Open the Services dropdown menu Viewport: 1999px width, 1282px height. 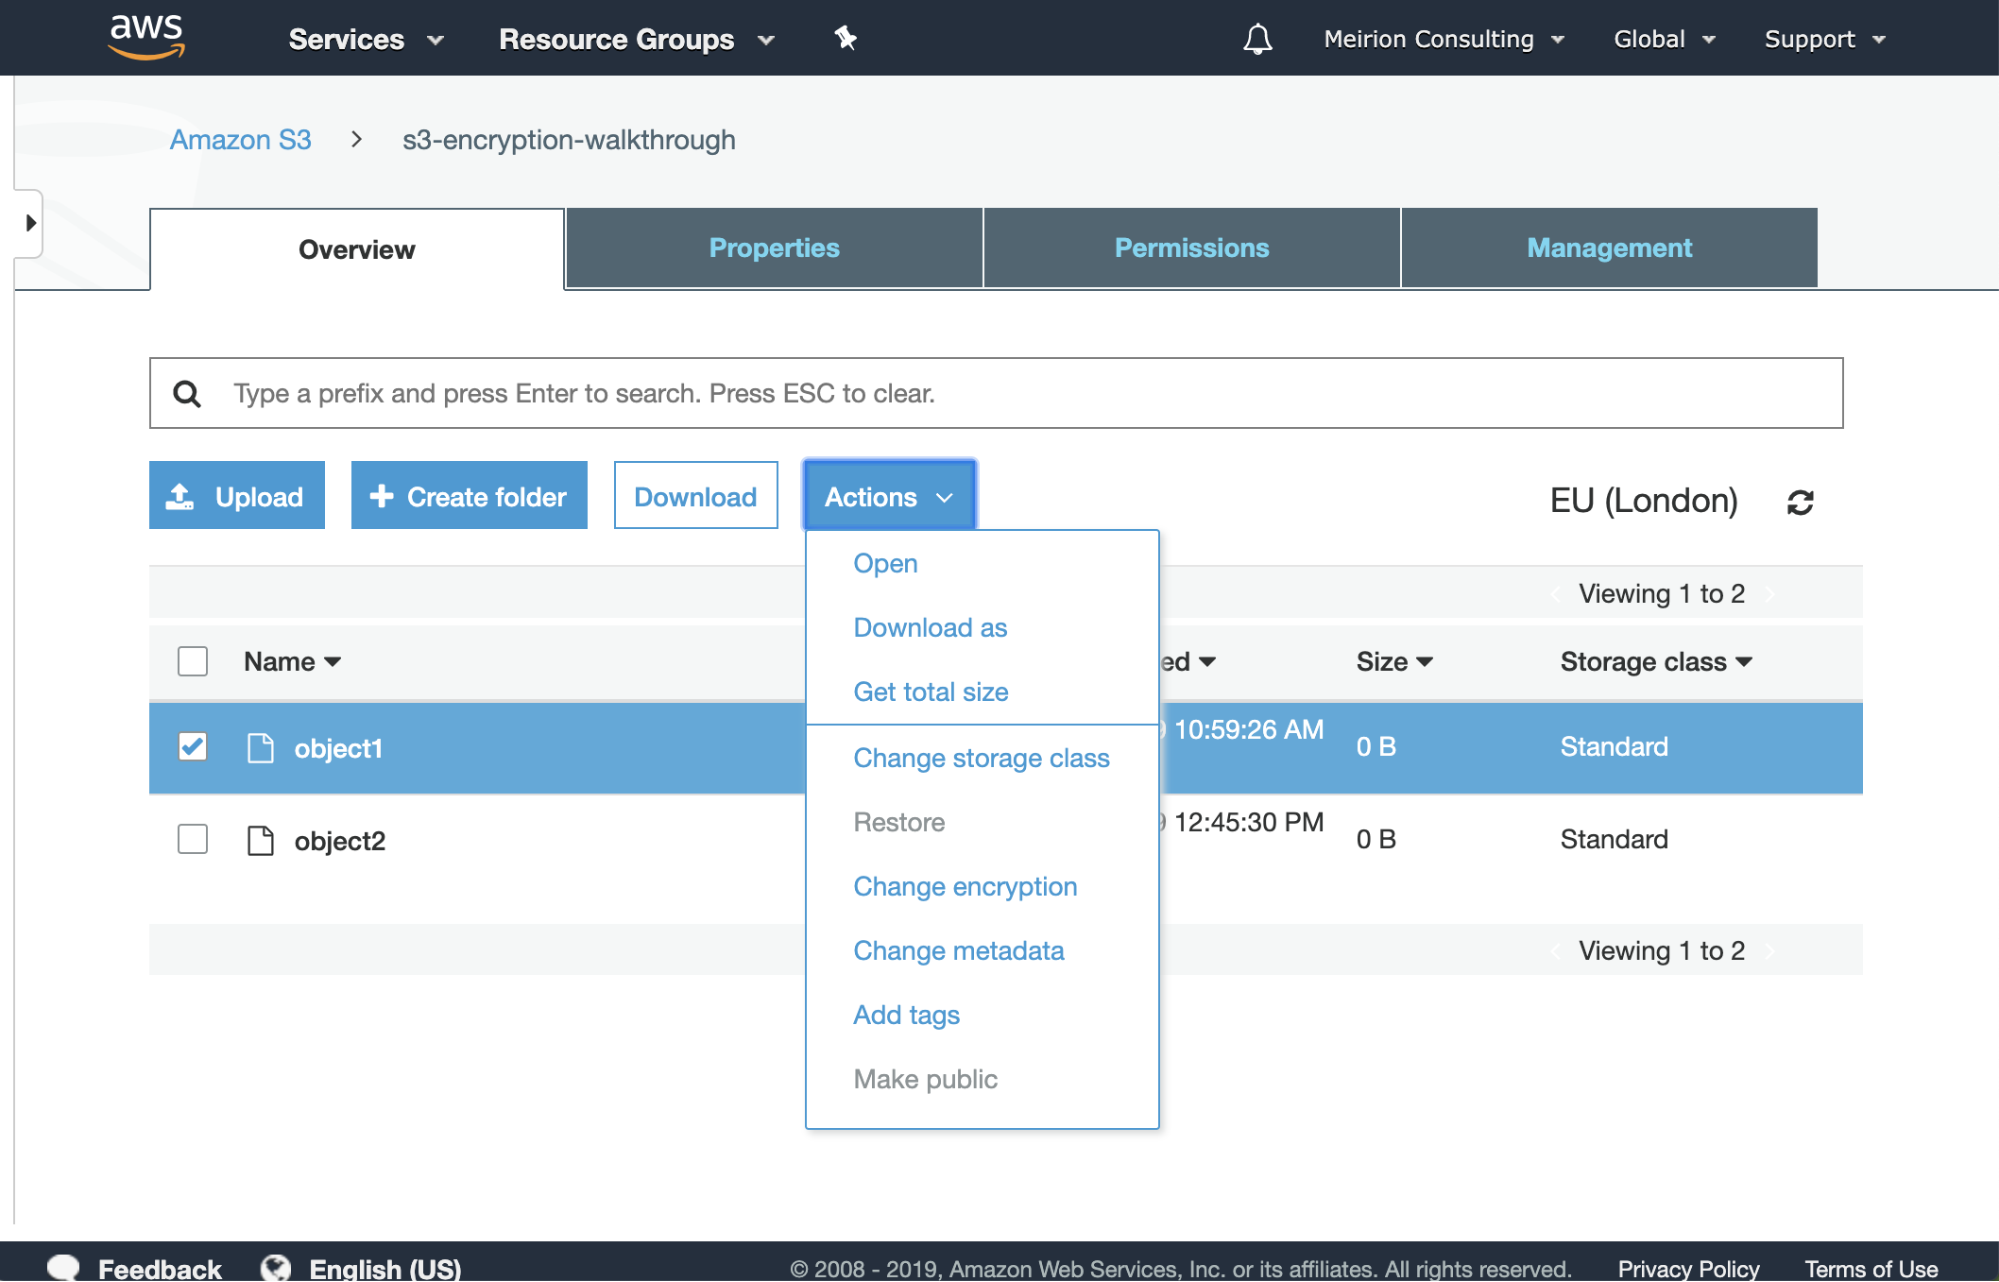click(x=365, y=39)
